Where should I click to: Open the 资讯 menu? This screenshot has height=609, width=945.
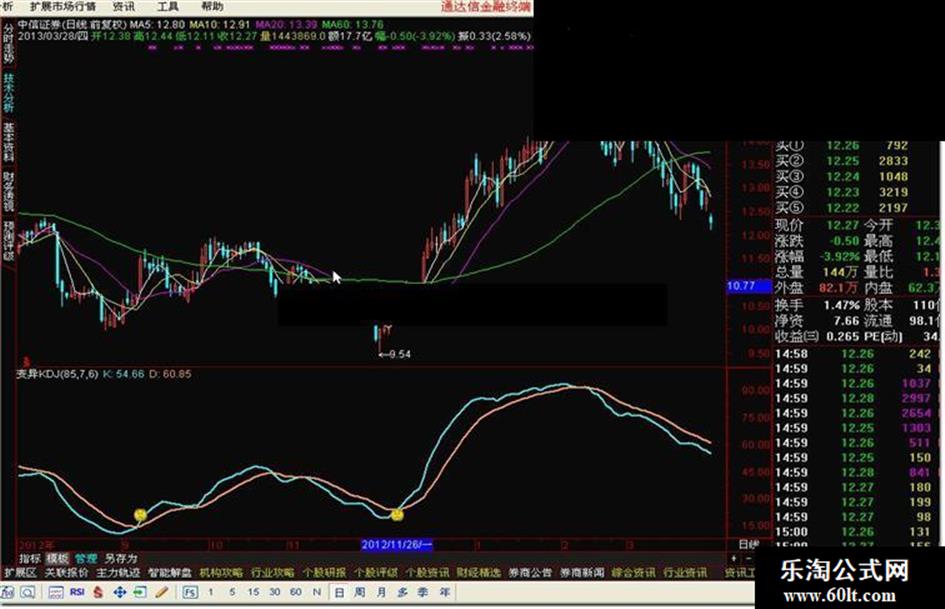[123, 7]
